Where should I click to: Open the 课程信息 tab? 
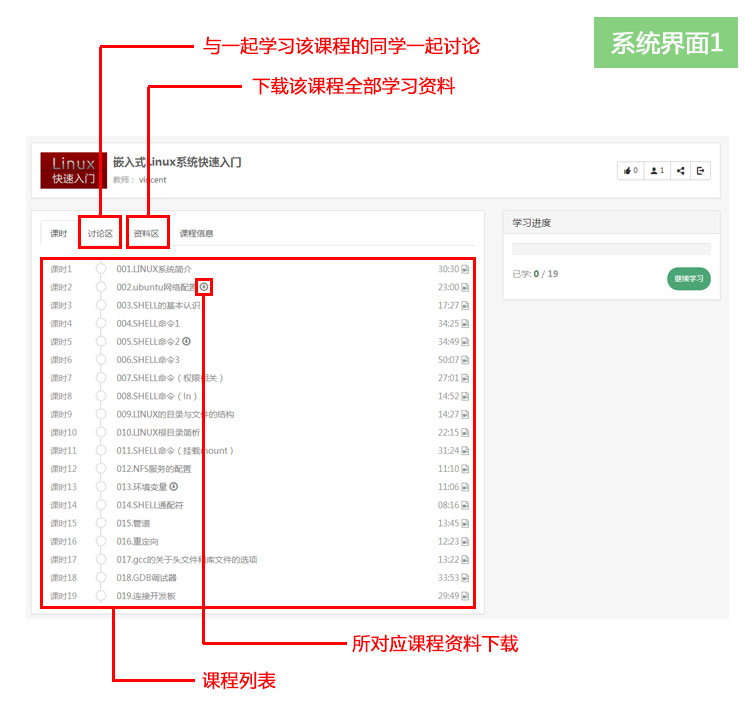pos(196,234)
